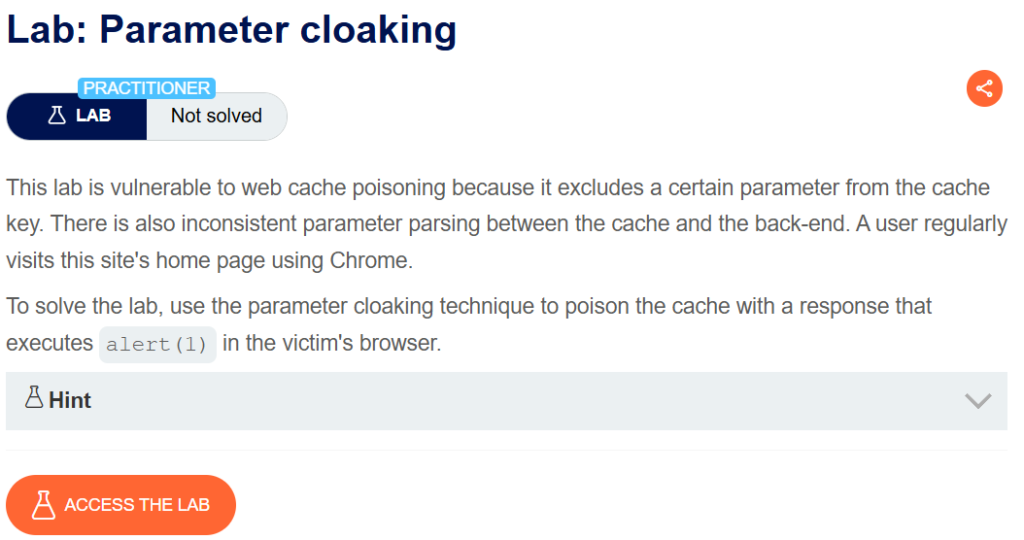The width and height of the screenshot is (1024, 540).
Task: Click flask icon on Access the Lab button
Action: click(x=43, y=505)
